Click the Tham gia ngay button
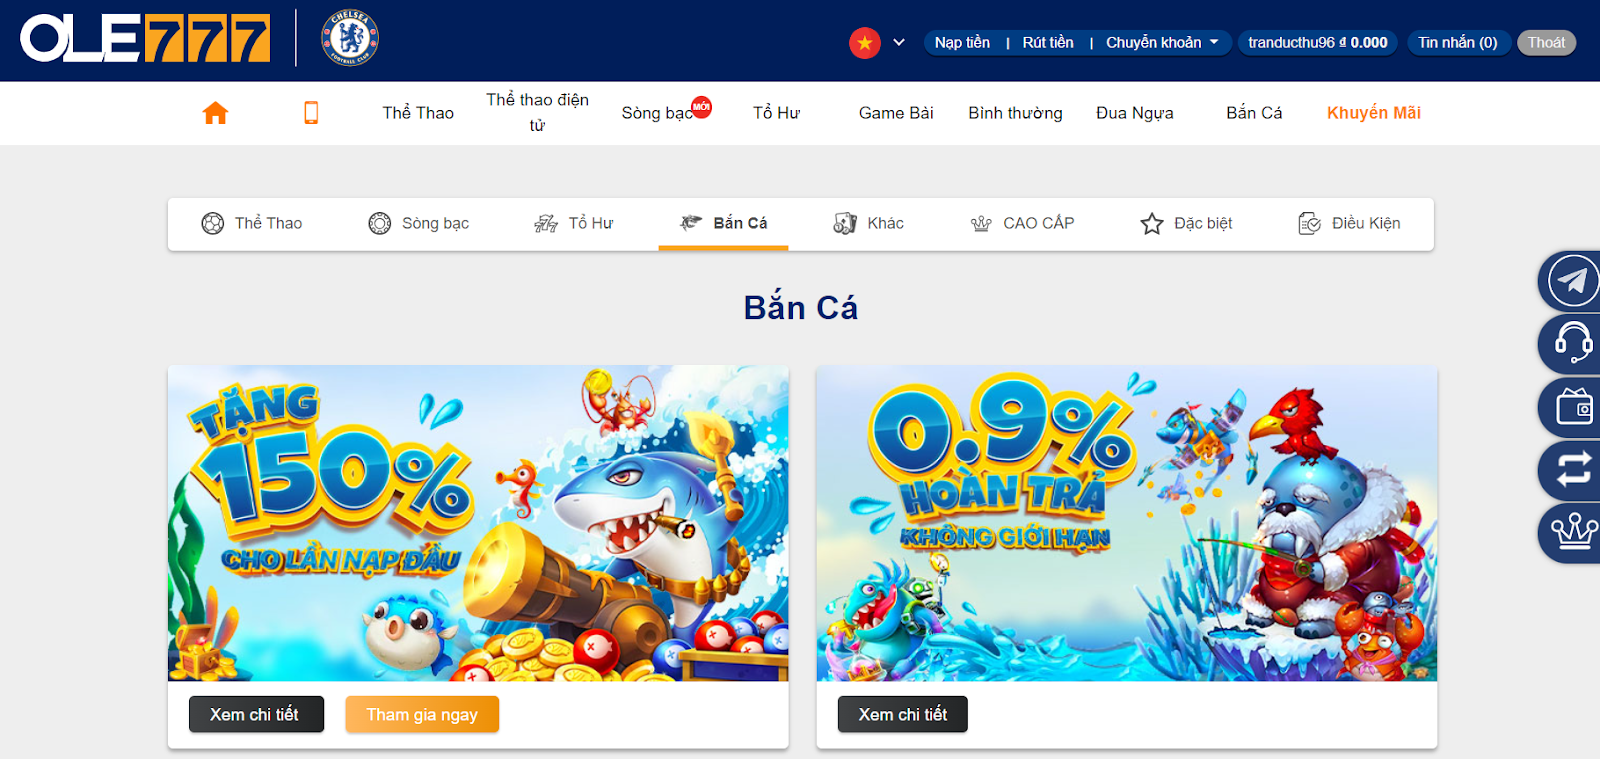1600x759 pixels. [x=422, y=714]
